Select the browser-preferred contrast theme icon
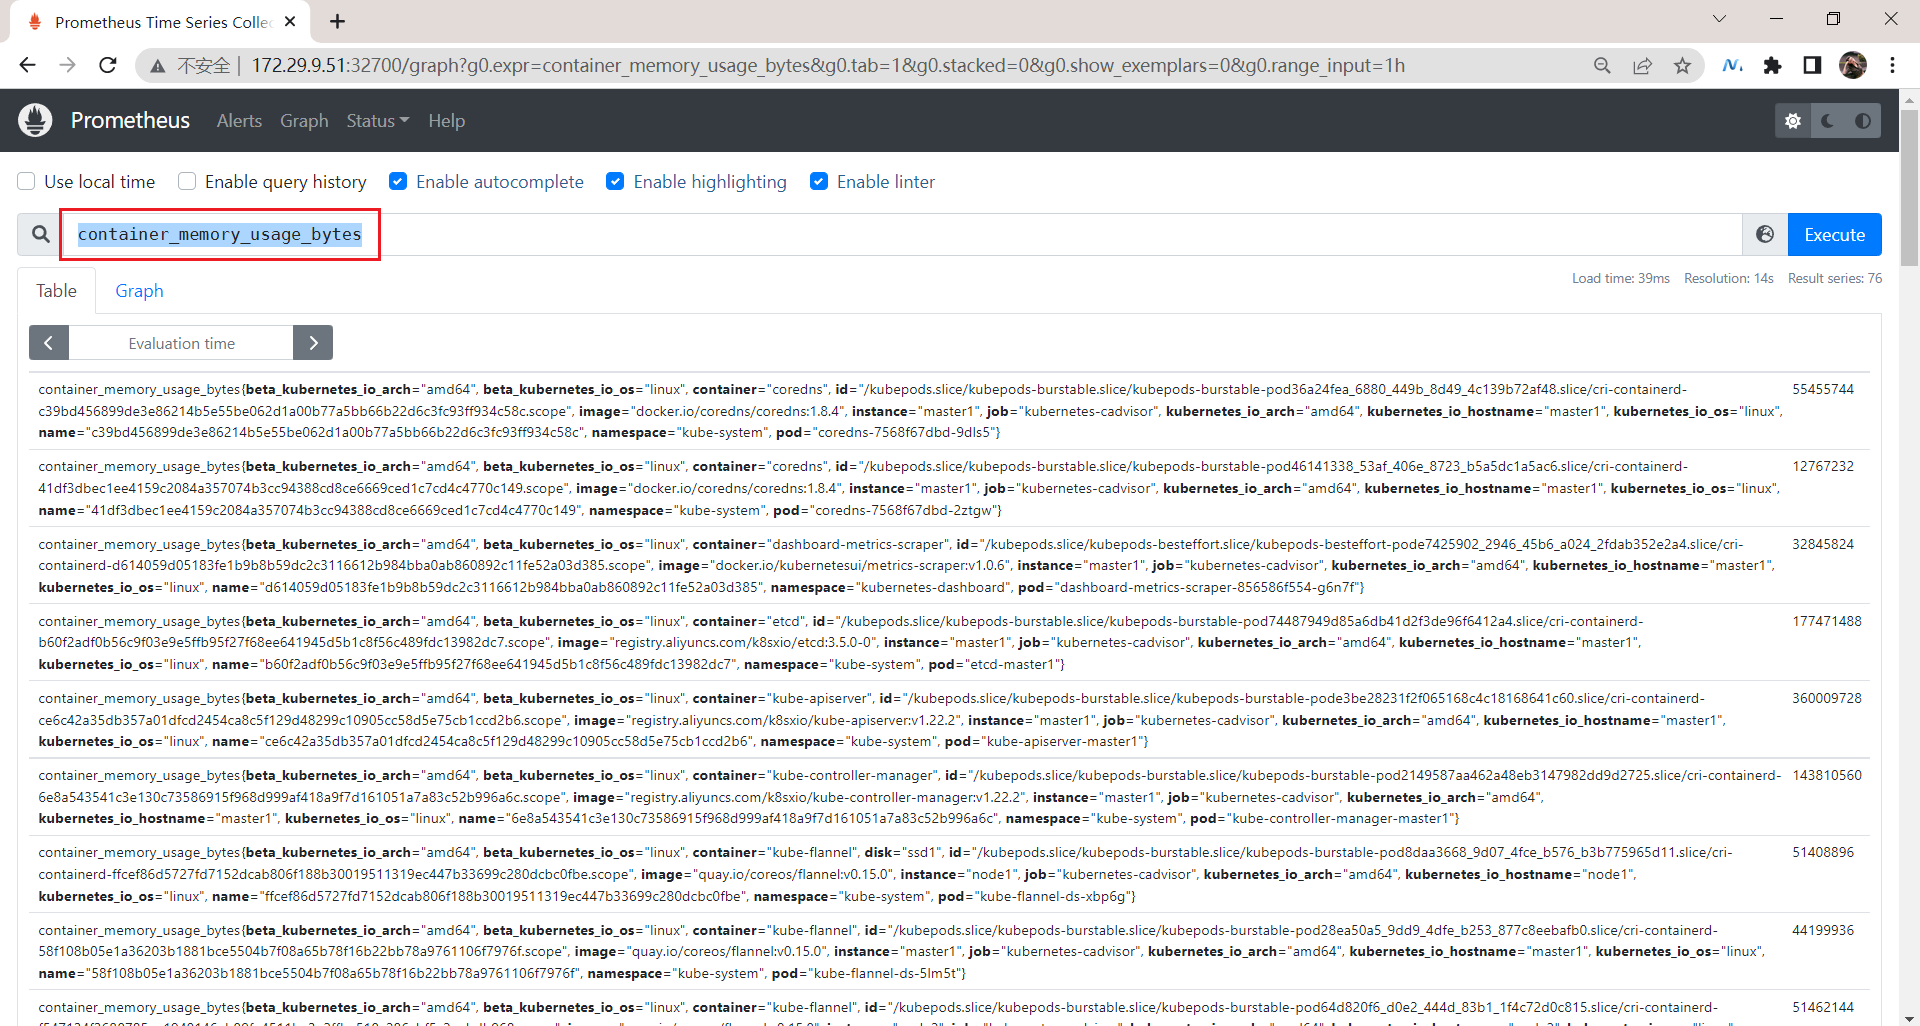Screen dimensions: 1920x1026 click(x=1863, y=121)
